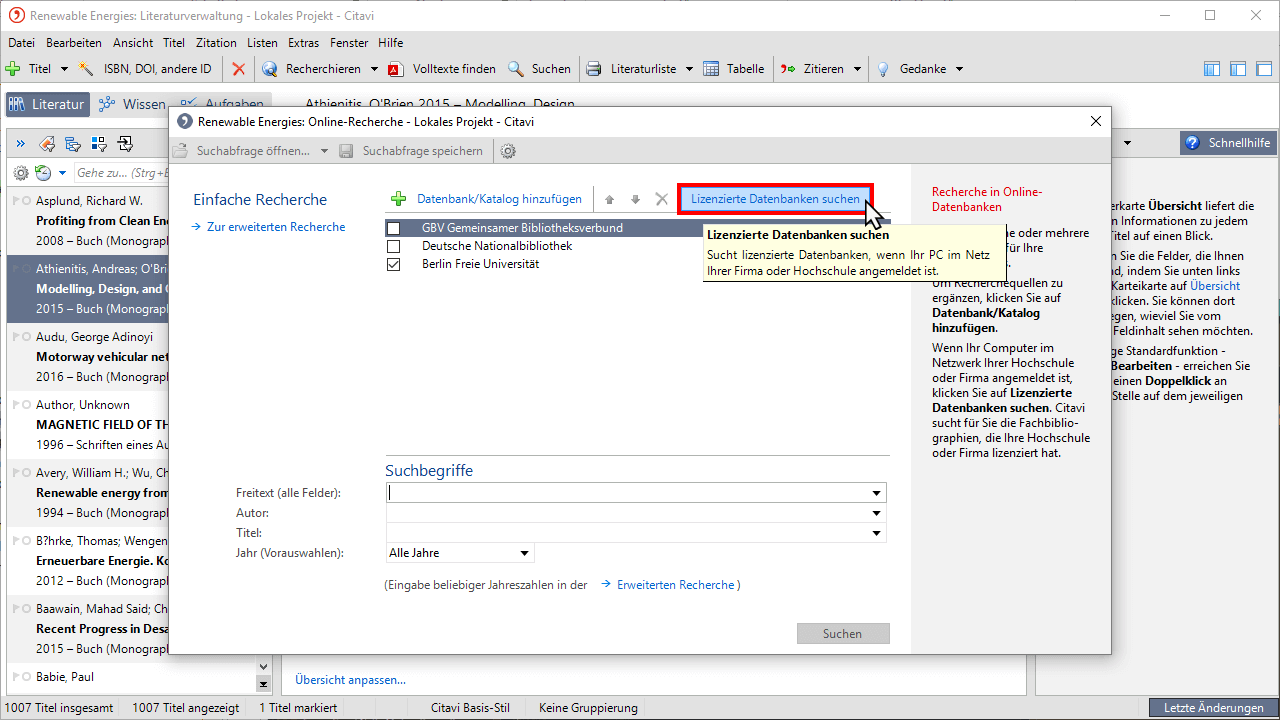Move database down with arrow icon
The image size is (1280, 720).
click(x=635, y=199)
